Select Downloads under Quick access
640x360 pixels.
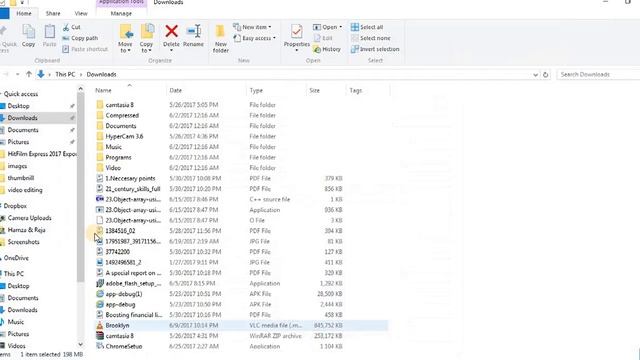[x=22, y=118]
